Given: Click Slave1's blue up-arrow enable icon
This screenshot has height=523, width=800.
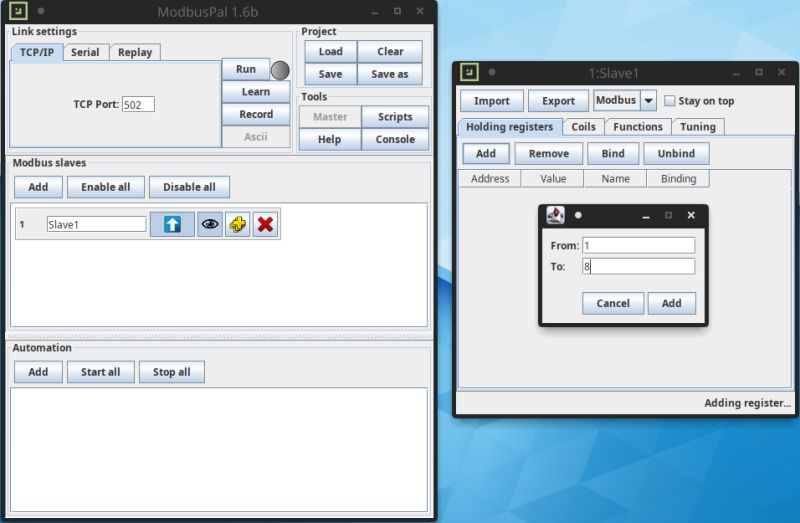Looking at the screenshot, I should (172, 224).
